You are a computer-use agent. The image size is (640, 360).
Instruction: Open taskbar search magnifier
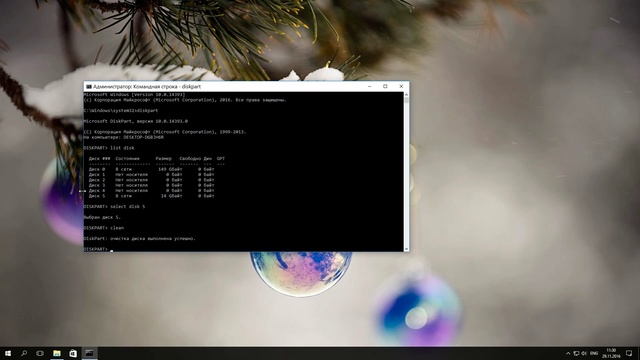point(24,353)
